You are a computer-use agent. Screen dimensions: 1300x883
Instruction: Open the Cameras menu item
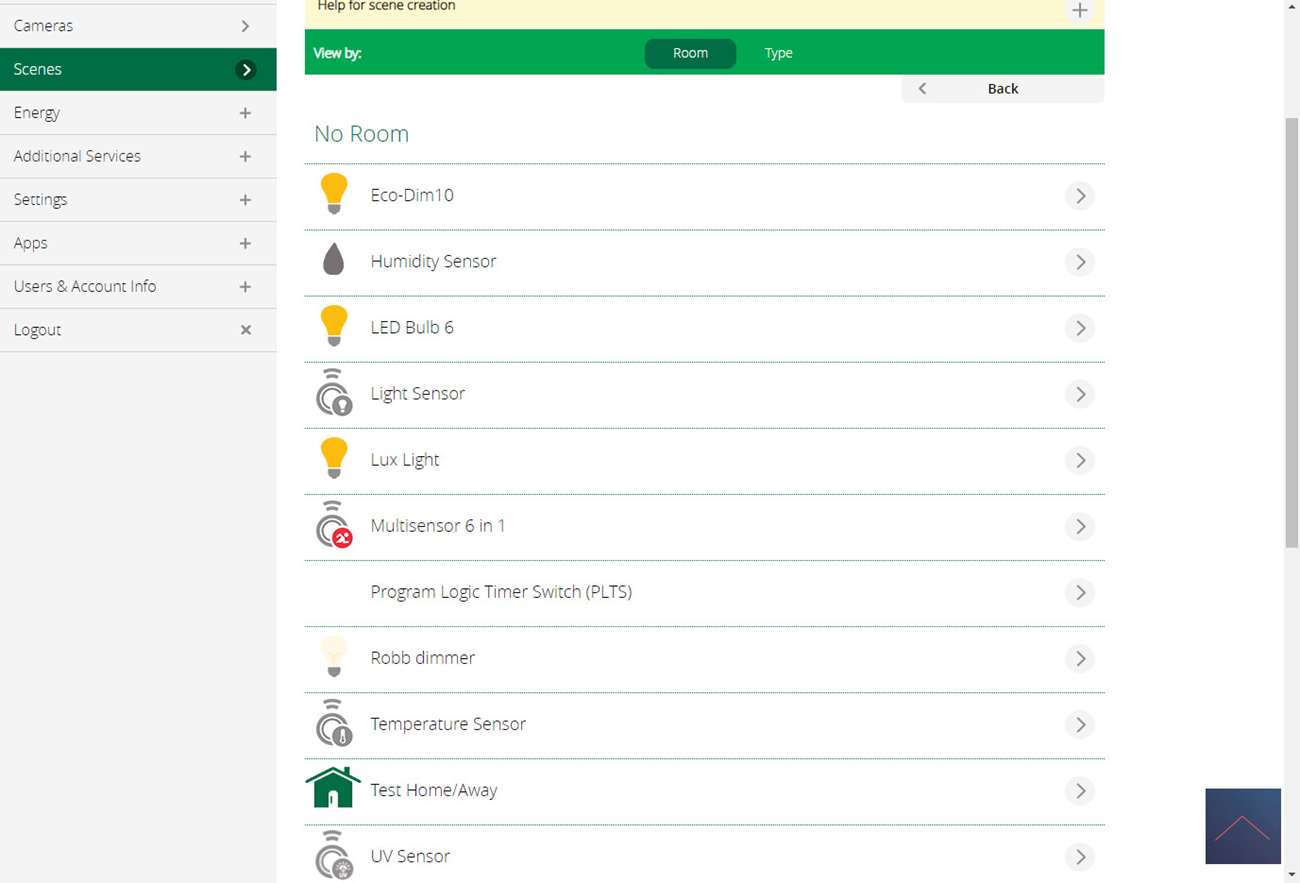click(138, 26)
